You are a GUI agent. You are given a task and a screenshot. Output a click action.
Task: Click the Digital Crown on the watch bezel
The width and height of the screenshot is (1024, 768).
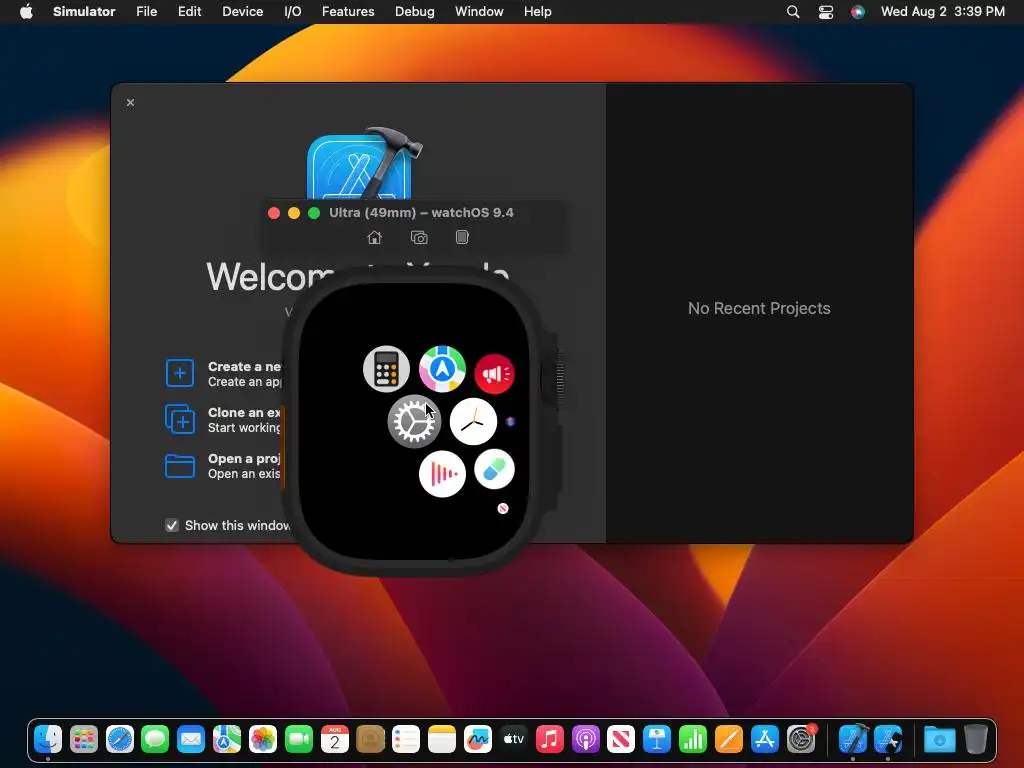[554, 378]
